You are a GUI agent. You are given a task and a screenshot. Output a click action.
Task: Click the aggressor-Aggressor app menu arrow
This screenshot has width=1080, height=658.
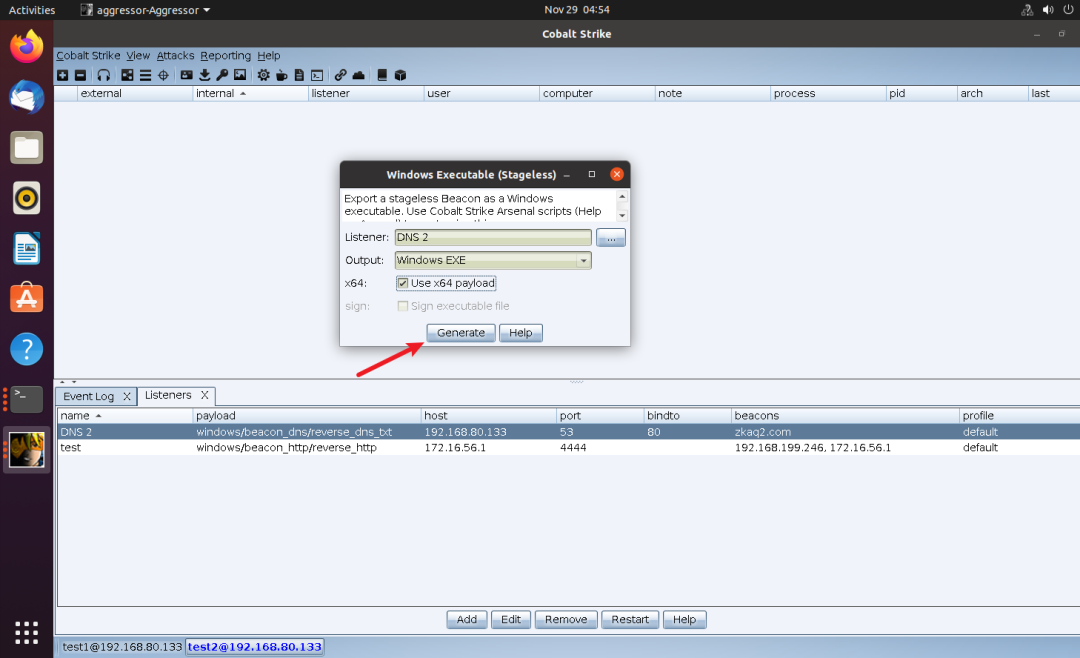click(x=207, y=10)
